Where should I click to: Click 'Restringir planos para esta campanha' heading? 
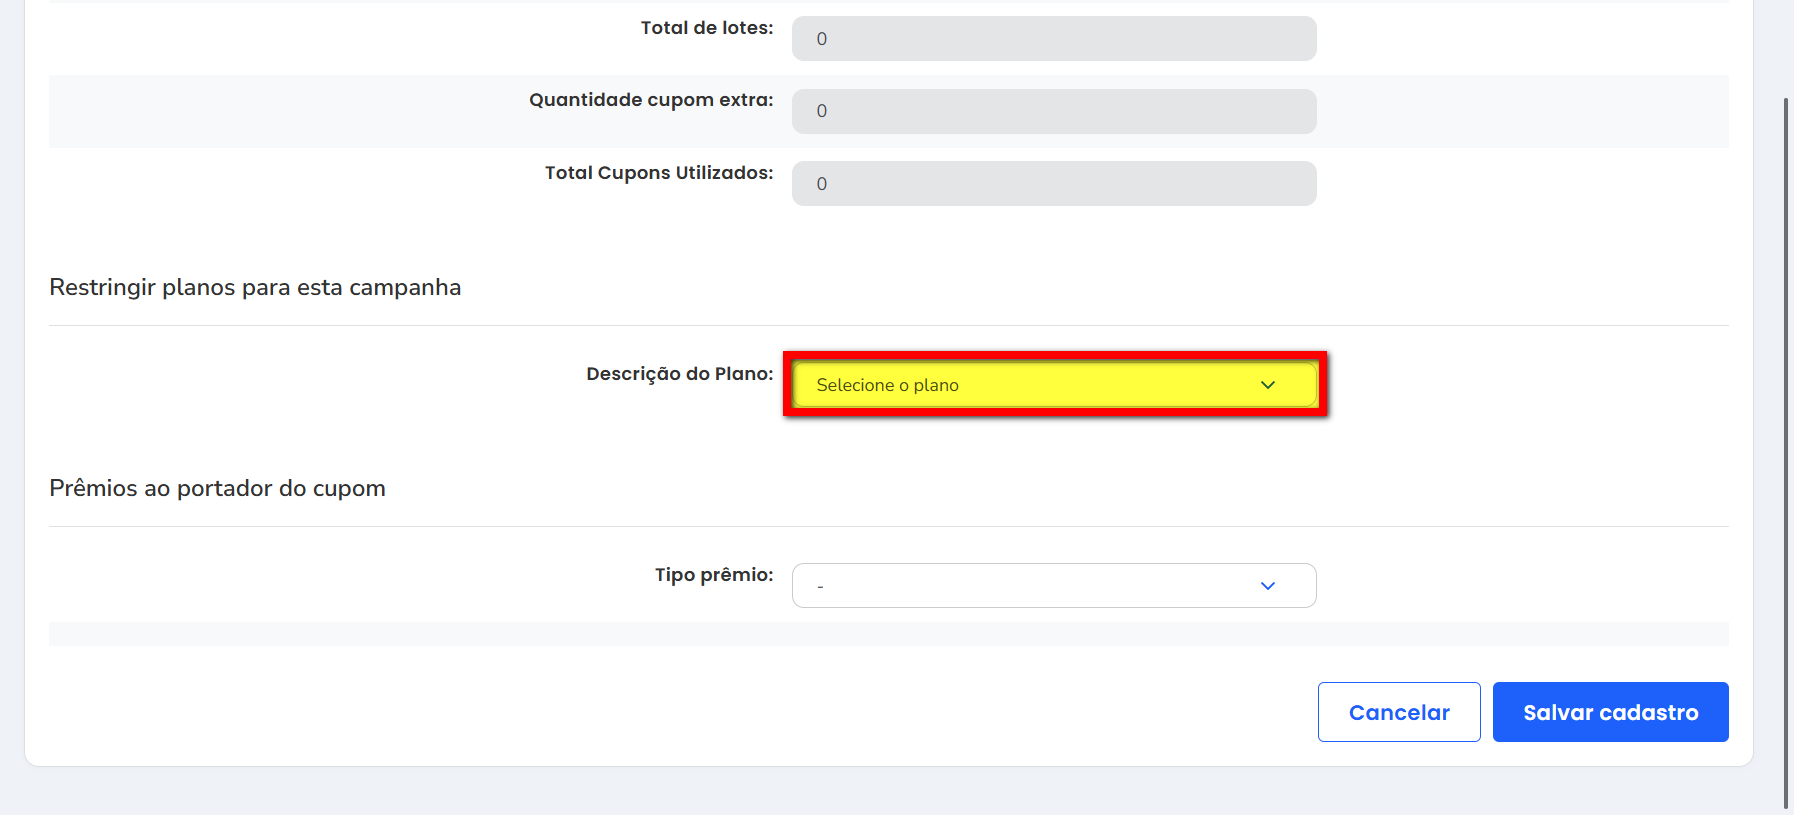pos(255,288)
